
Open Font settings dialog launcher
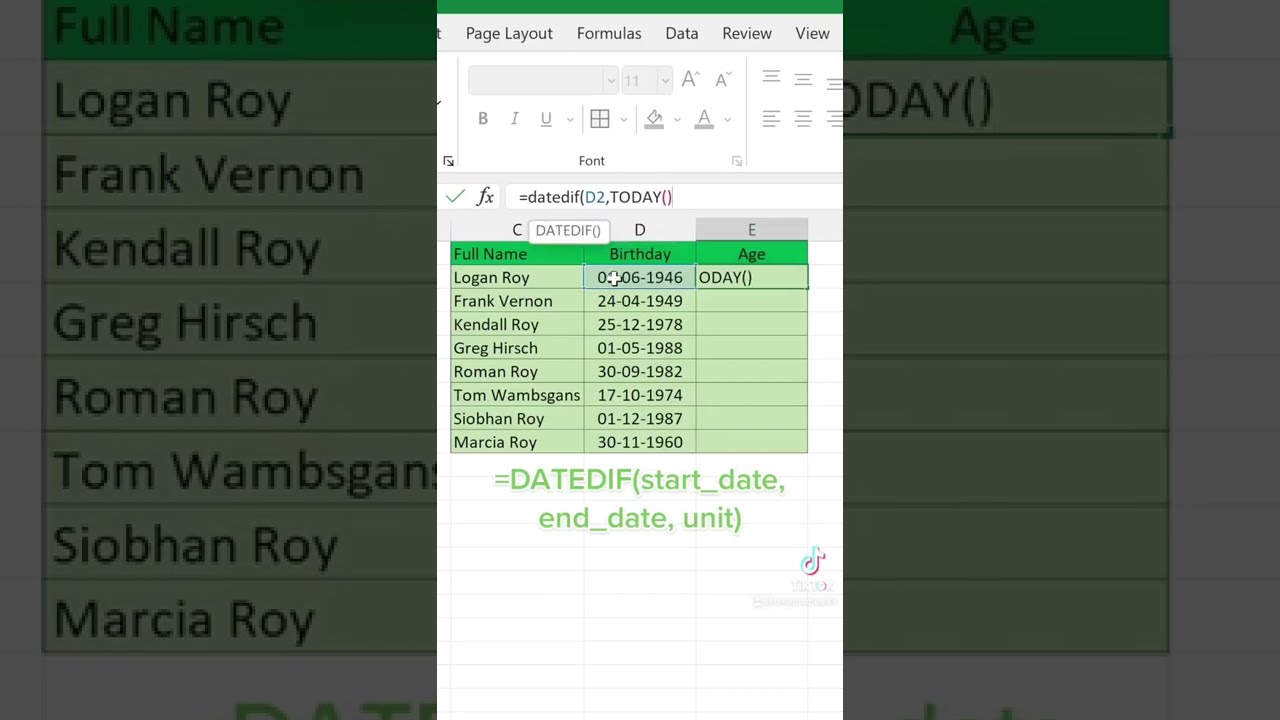point(737,161)
